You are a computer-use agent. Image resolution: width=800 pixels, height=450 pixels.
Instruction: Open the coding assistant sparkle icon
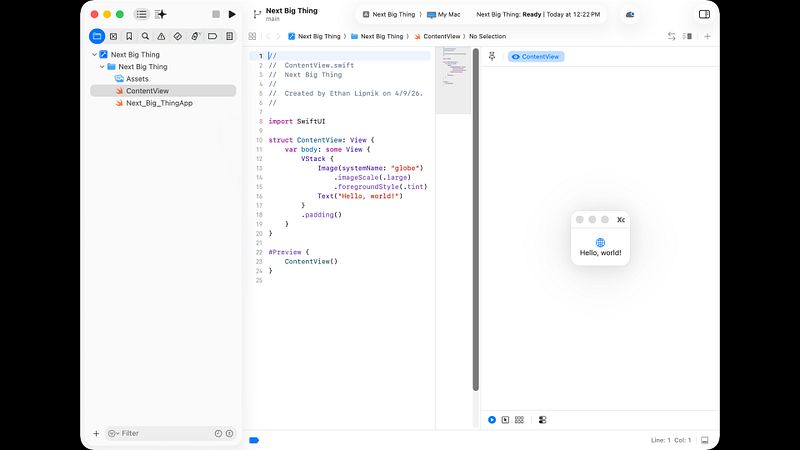161,14
